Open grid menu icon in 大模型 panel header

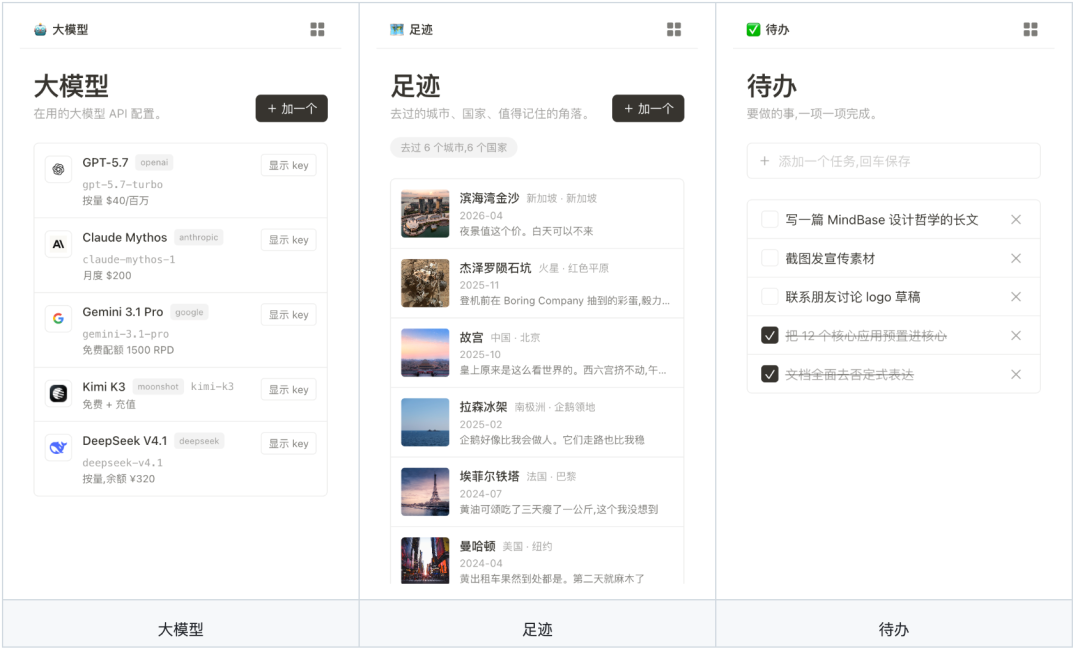[x=318, y=29]
